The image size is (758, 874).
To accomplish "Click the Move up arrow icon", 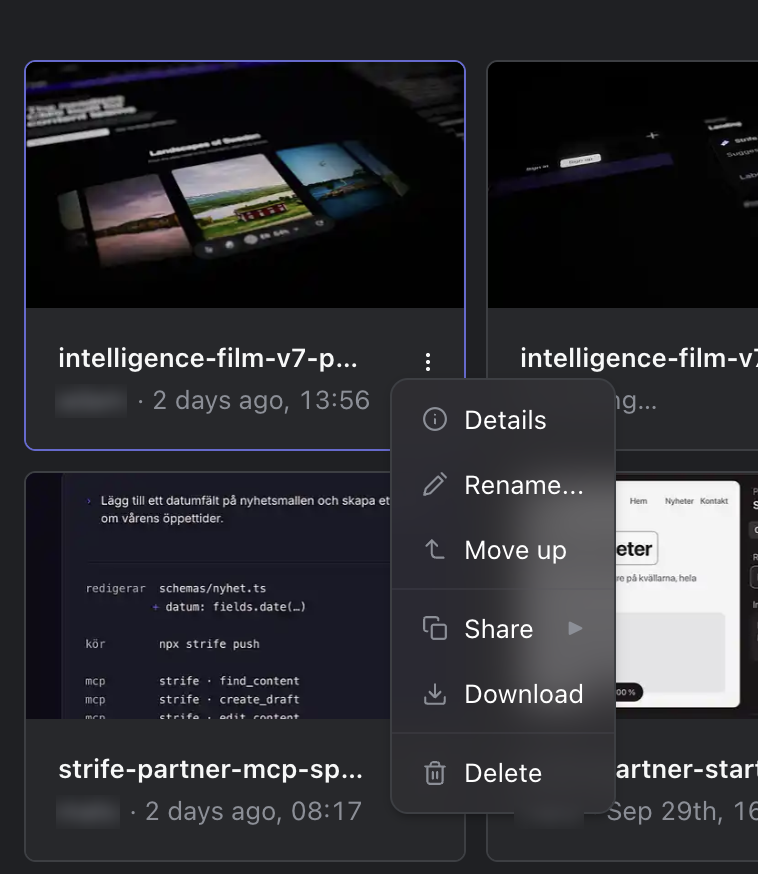I will (x=435, y=550).
